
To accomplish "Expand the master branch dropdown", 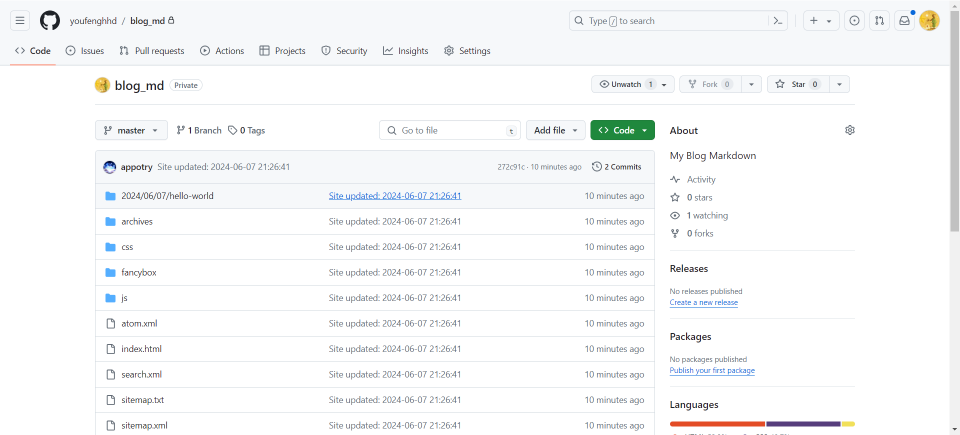I will click(131, 130).
